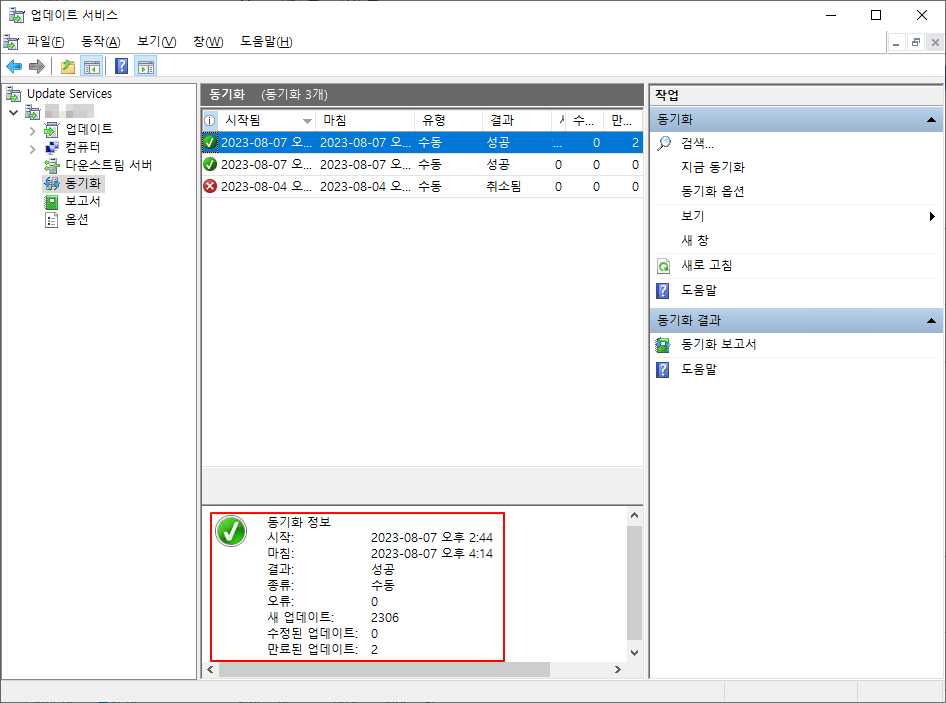Click 지금 동기화 action
This screenshot has height=703, width=946.
(x=713, y=167)
